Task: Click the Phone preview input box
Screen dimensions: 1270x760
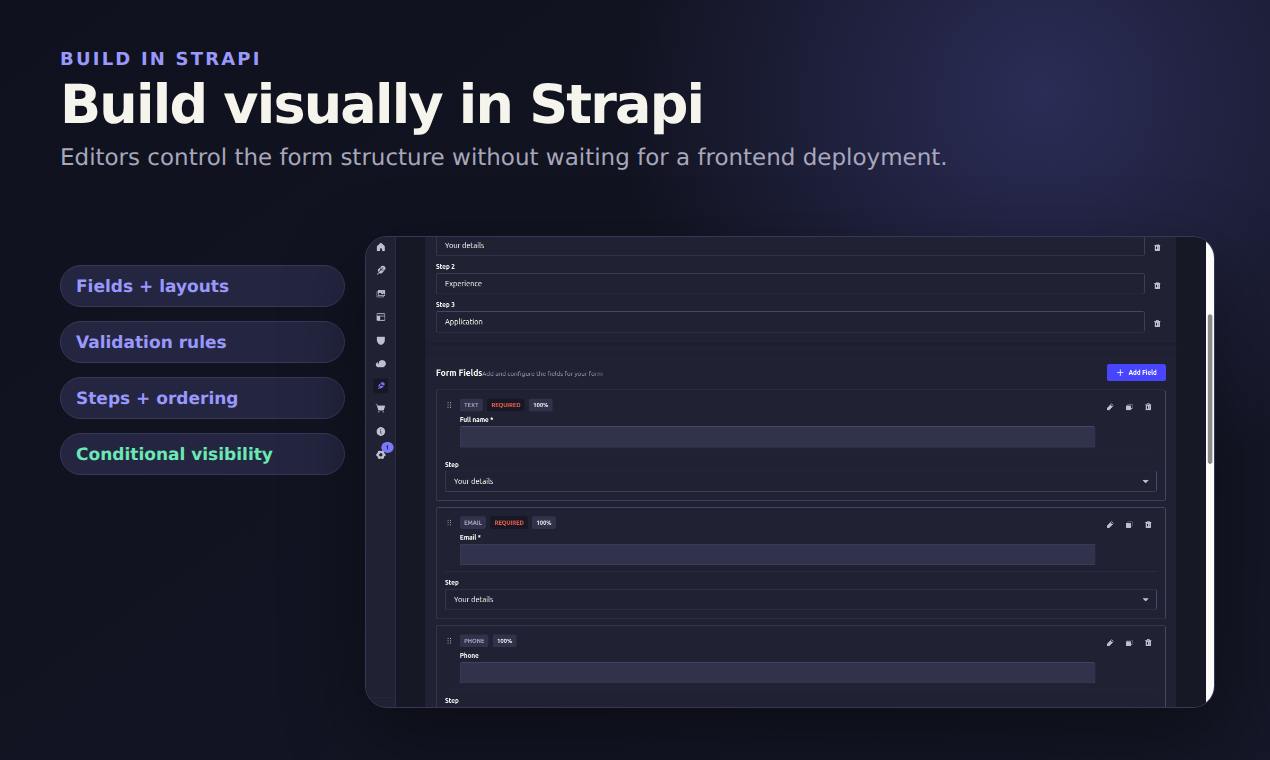Action: coord(777,673)
